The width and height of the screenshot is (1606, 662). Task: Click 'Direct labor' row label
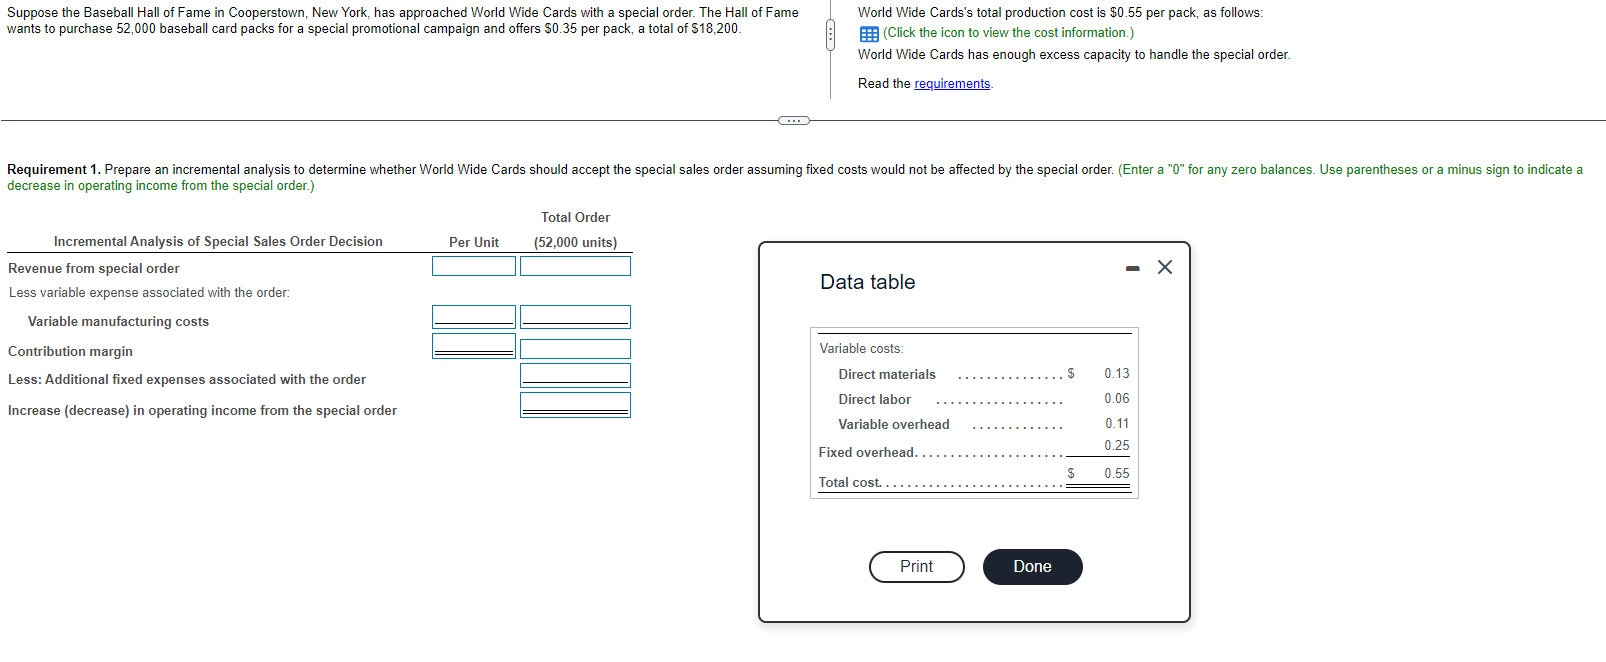[875, 400]
